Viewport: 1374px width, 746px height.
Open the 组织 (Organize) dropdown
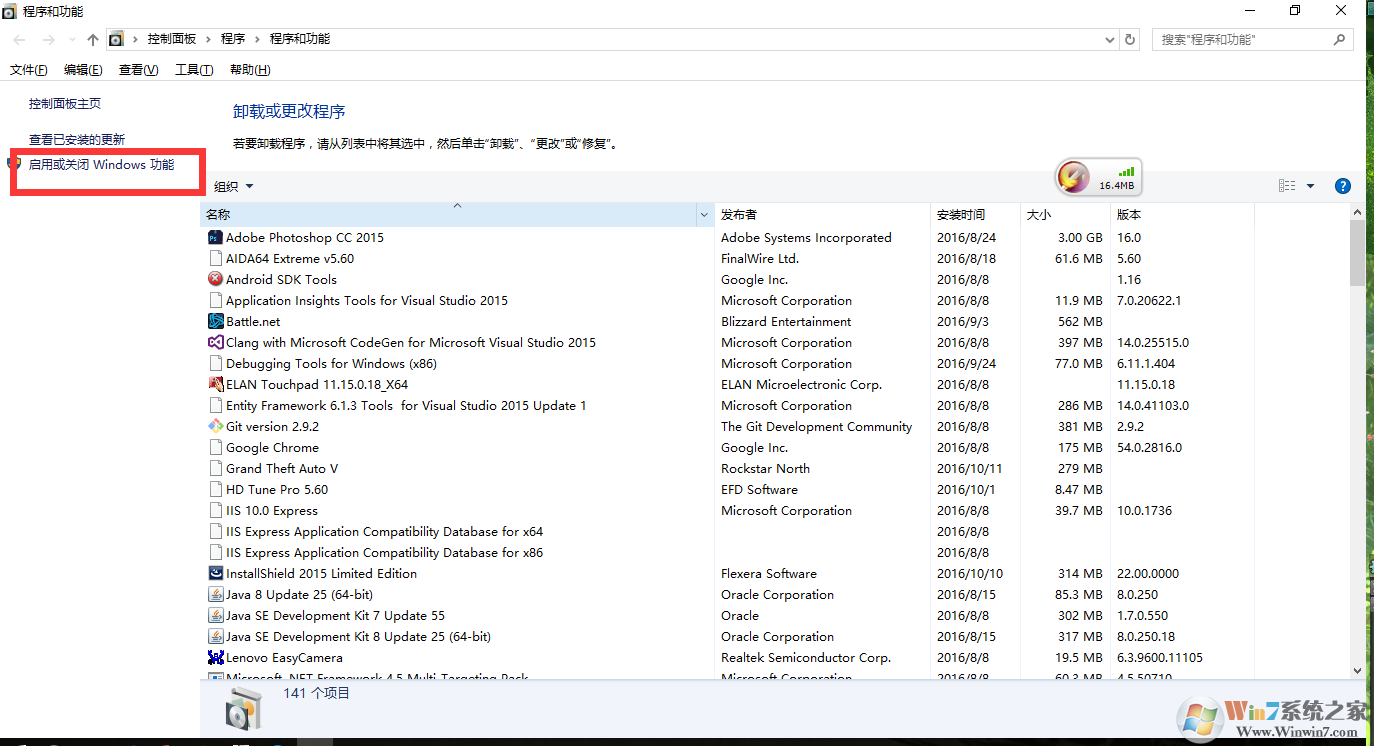pos(233,185)
